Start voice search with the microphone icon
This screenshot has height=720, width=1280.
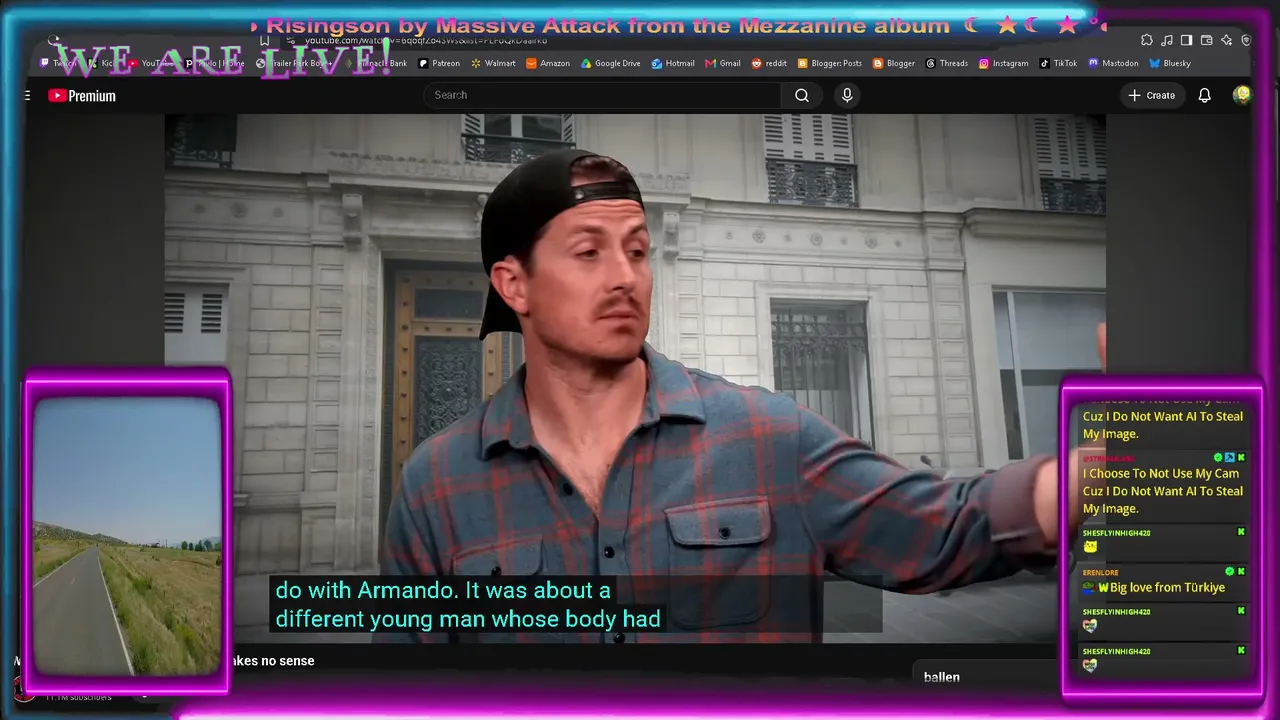tap(847, 95)
